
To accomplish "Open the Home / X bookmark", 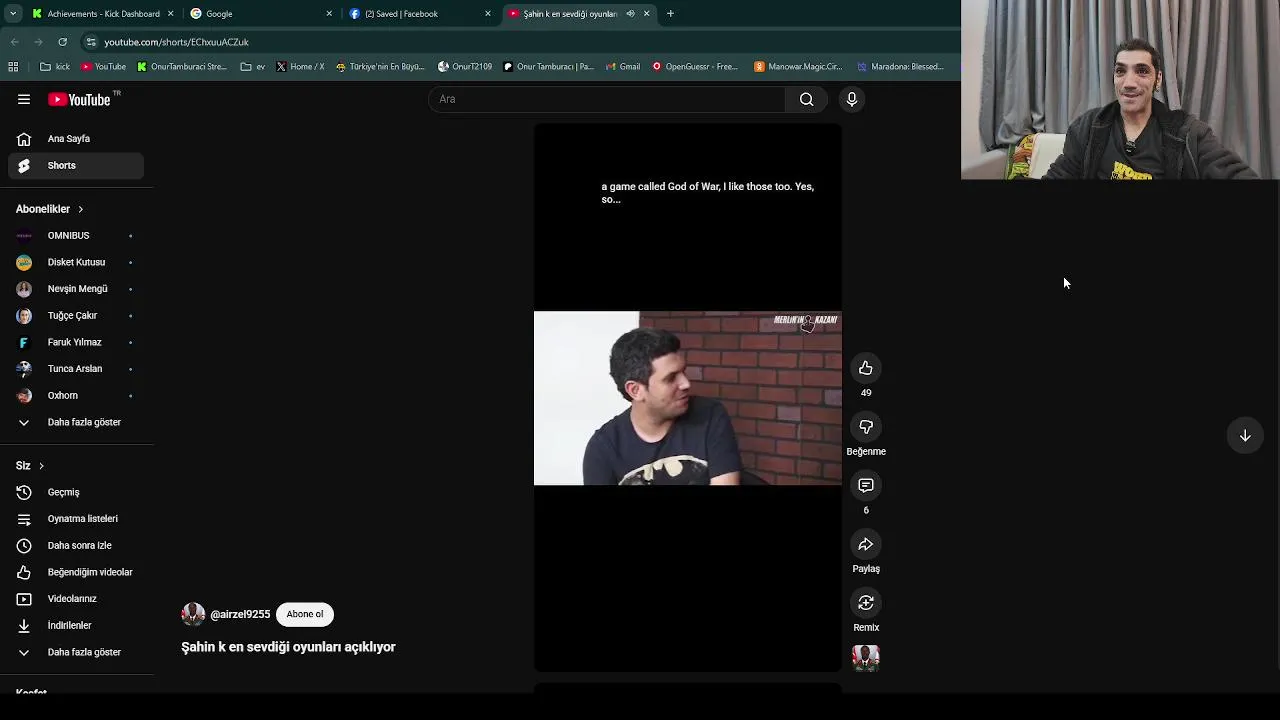I will (x=300, y=67).
